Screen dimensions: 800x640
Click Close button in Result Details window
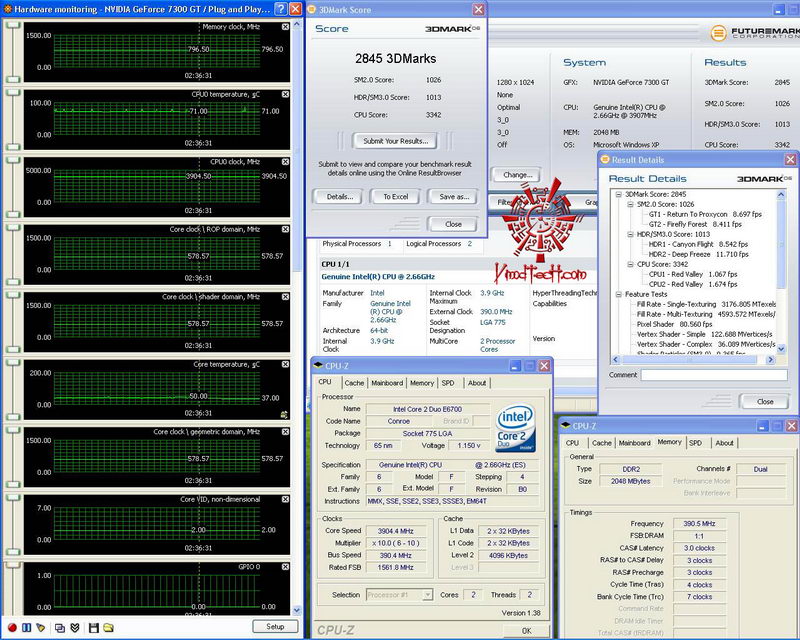(765, 402)
